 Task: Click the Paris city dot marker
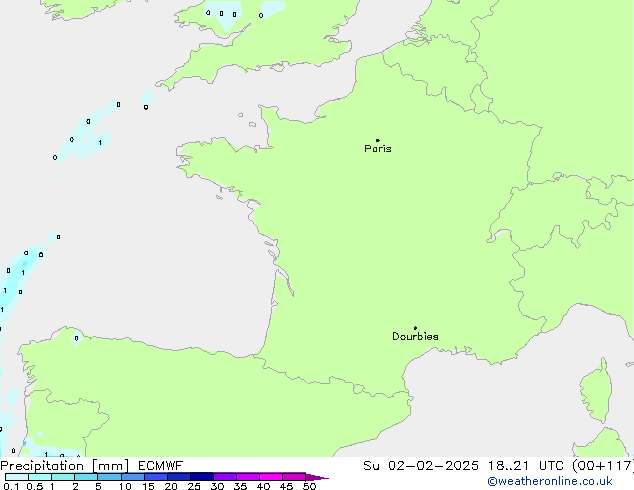[x=377, y=140]
